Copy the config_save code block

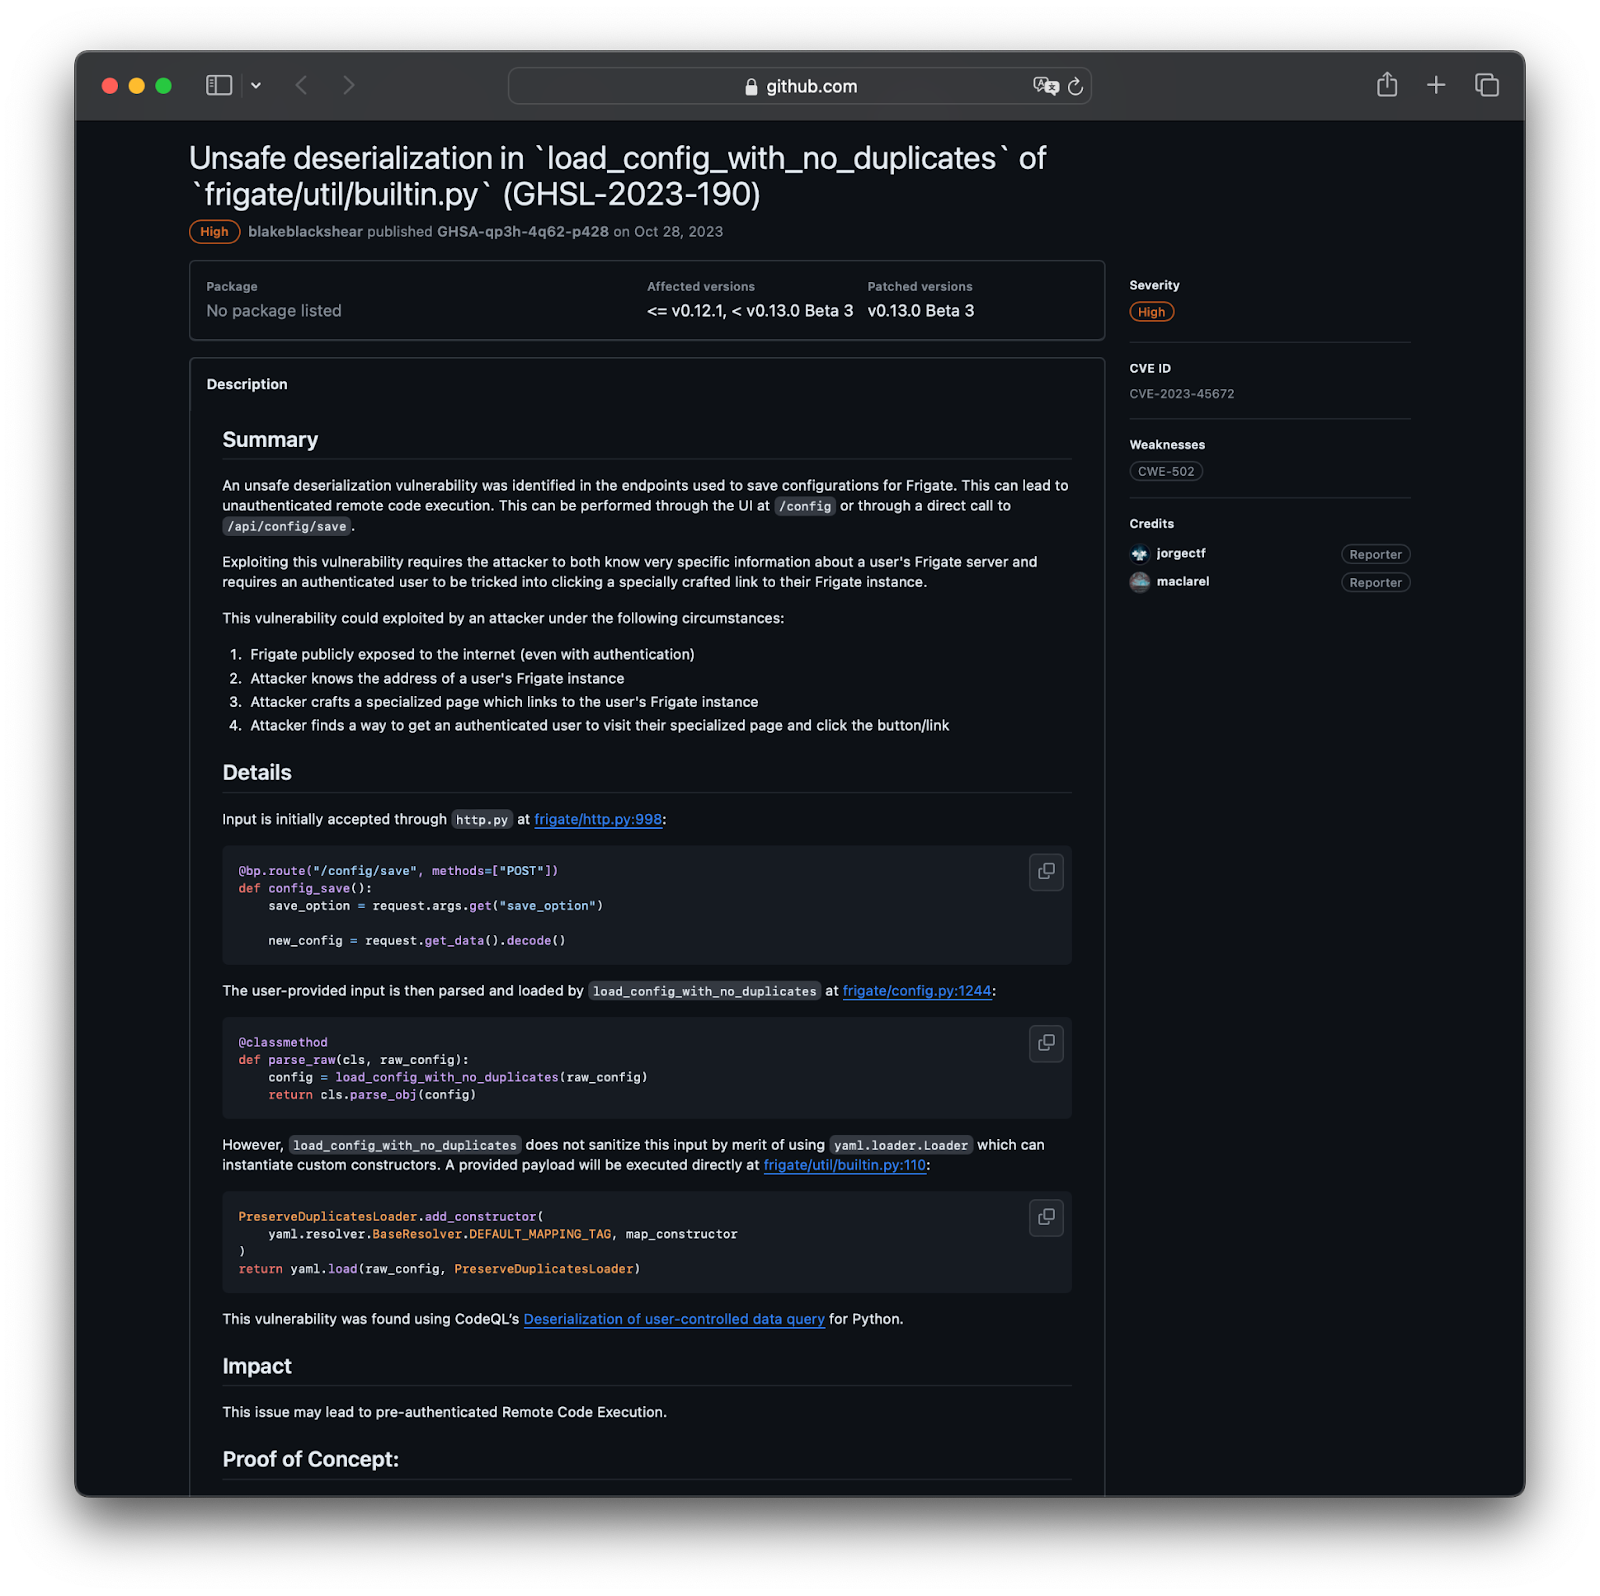[1046, 872]
